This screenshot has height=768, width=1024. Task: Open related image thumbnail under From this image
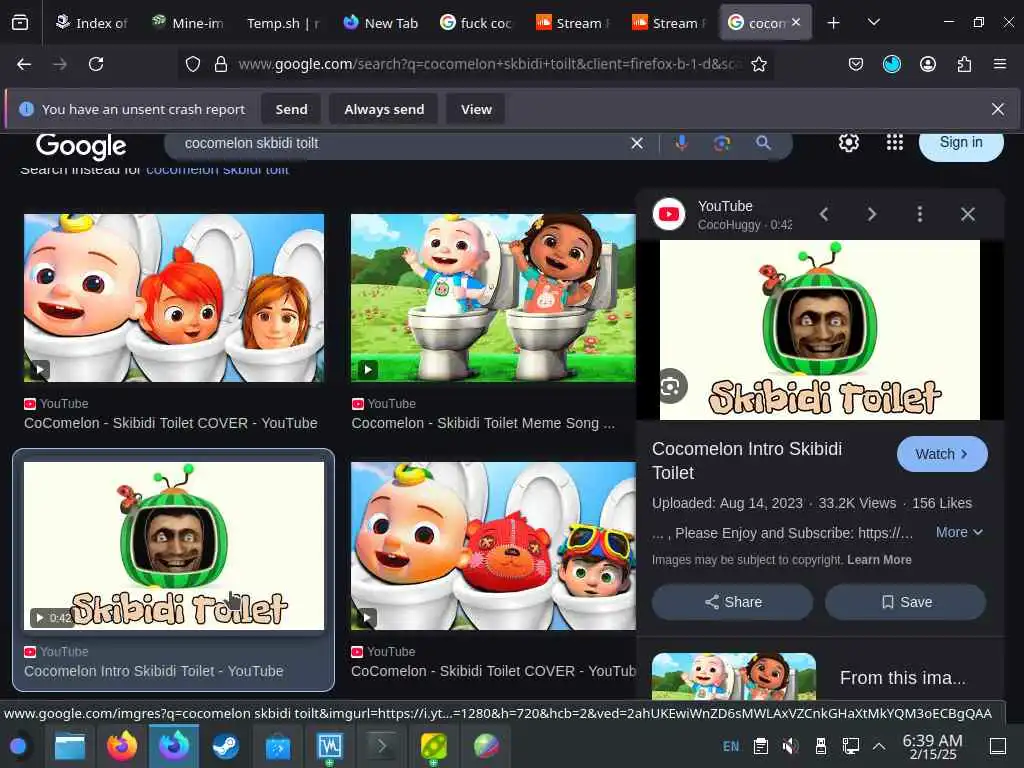point(733,677)
